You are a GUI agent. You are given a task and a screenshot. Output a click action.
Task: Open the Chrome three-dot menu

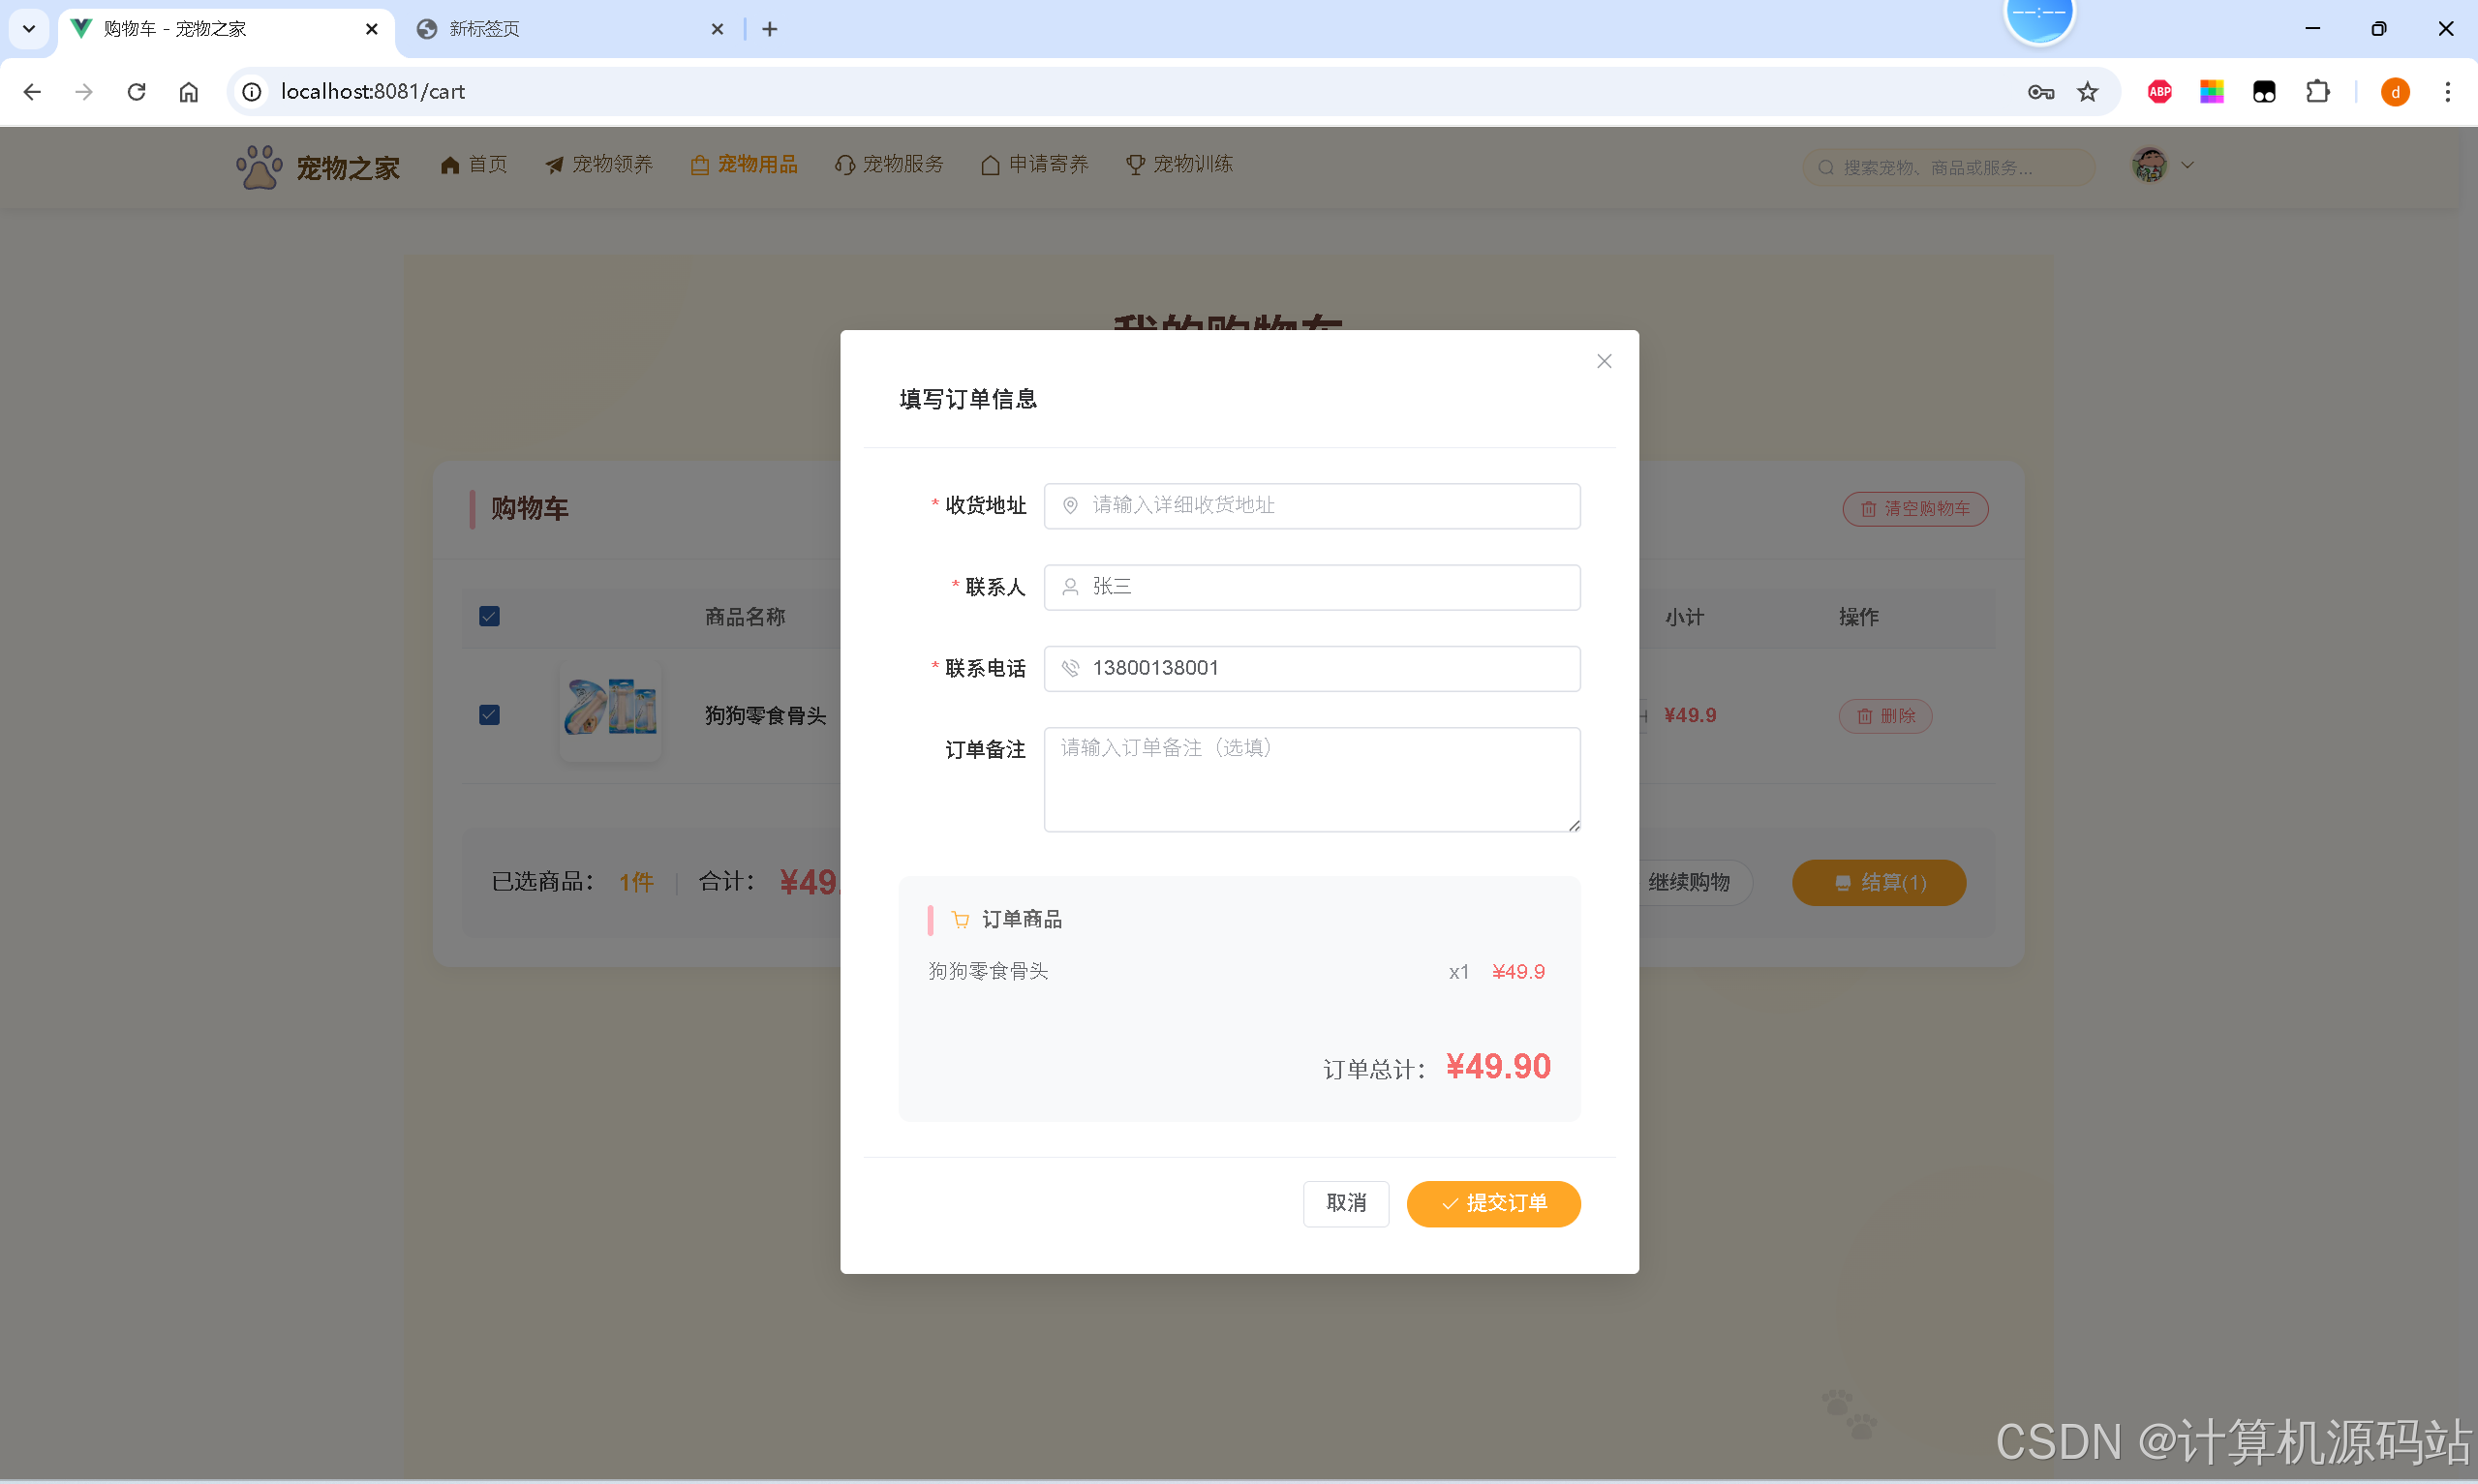coord(2447,92)
